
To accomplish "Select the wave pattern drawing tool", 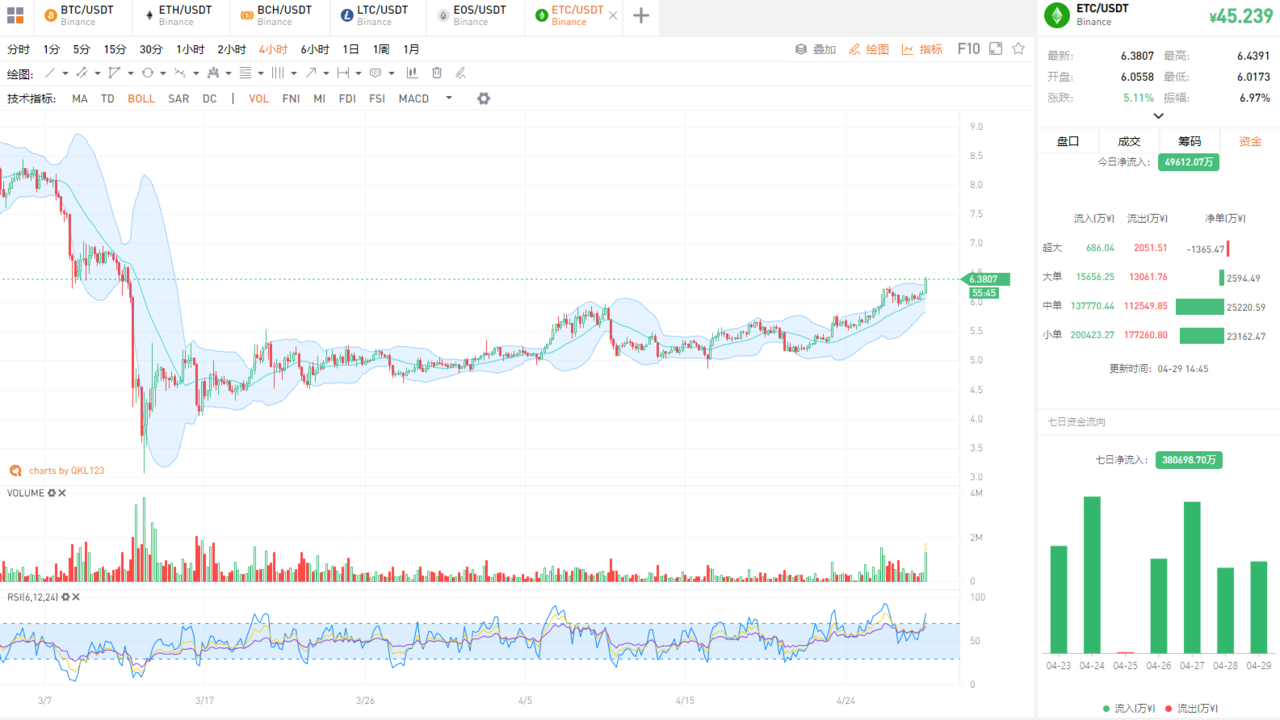I will tap(180, 73).
